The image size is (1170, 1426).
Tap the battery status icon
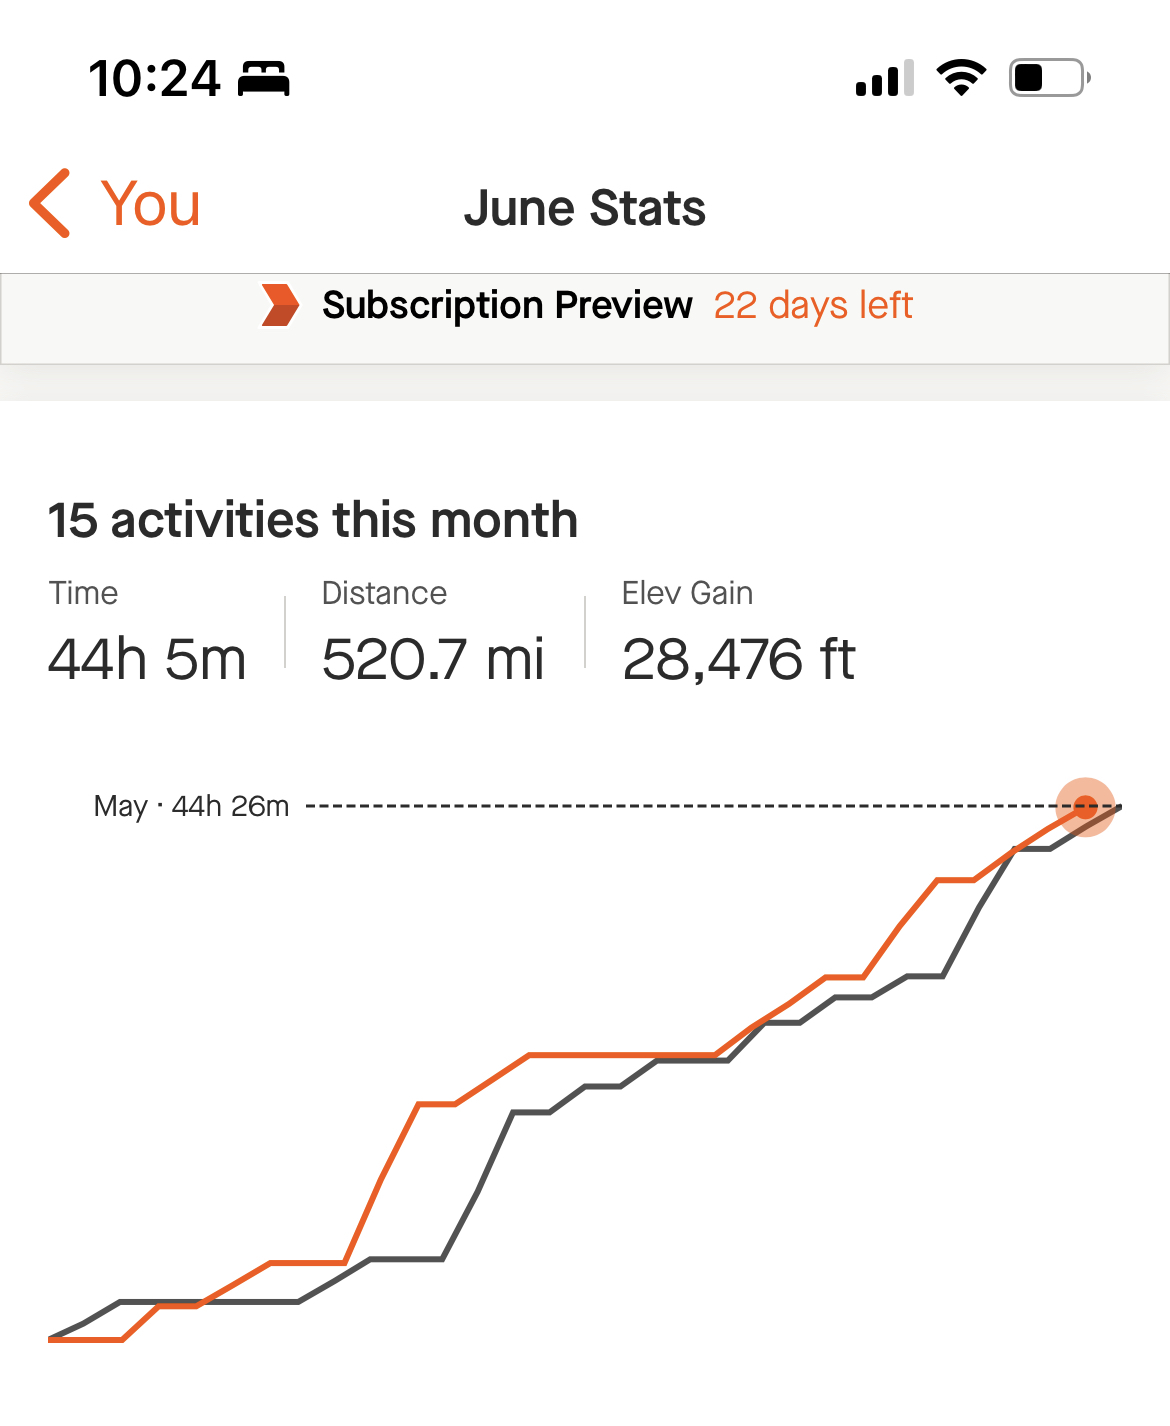pyautogui.click(x=1050, y=78)
